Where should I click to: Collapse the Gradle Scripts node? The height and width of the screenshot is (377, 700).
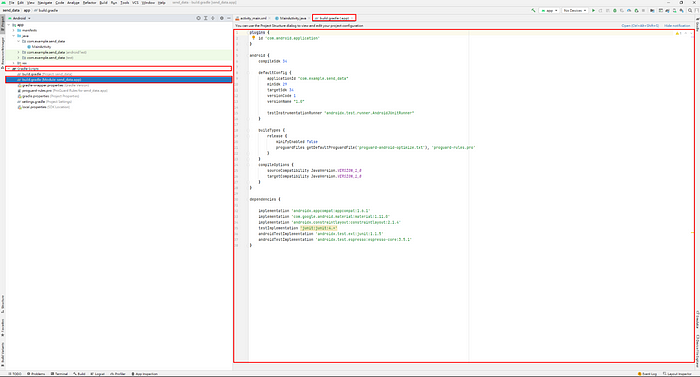coord(8,69)
